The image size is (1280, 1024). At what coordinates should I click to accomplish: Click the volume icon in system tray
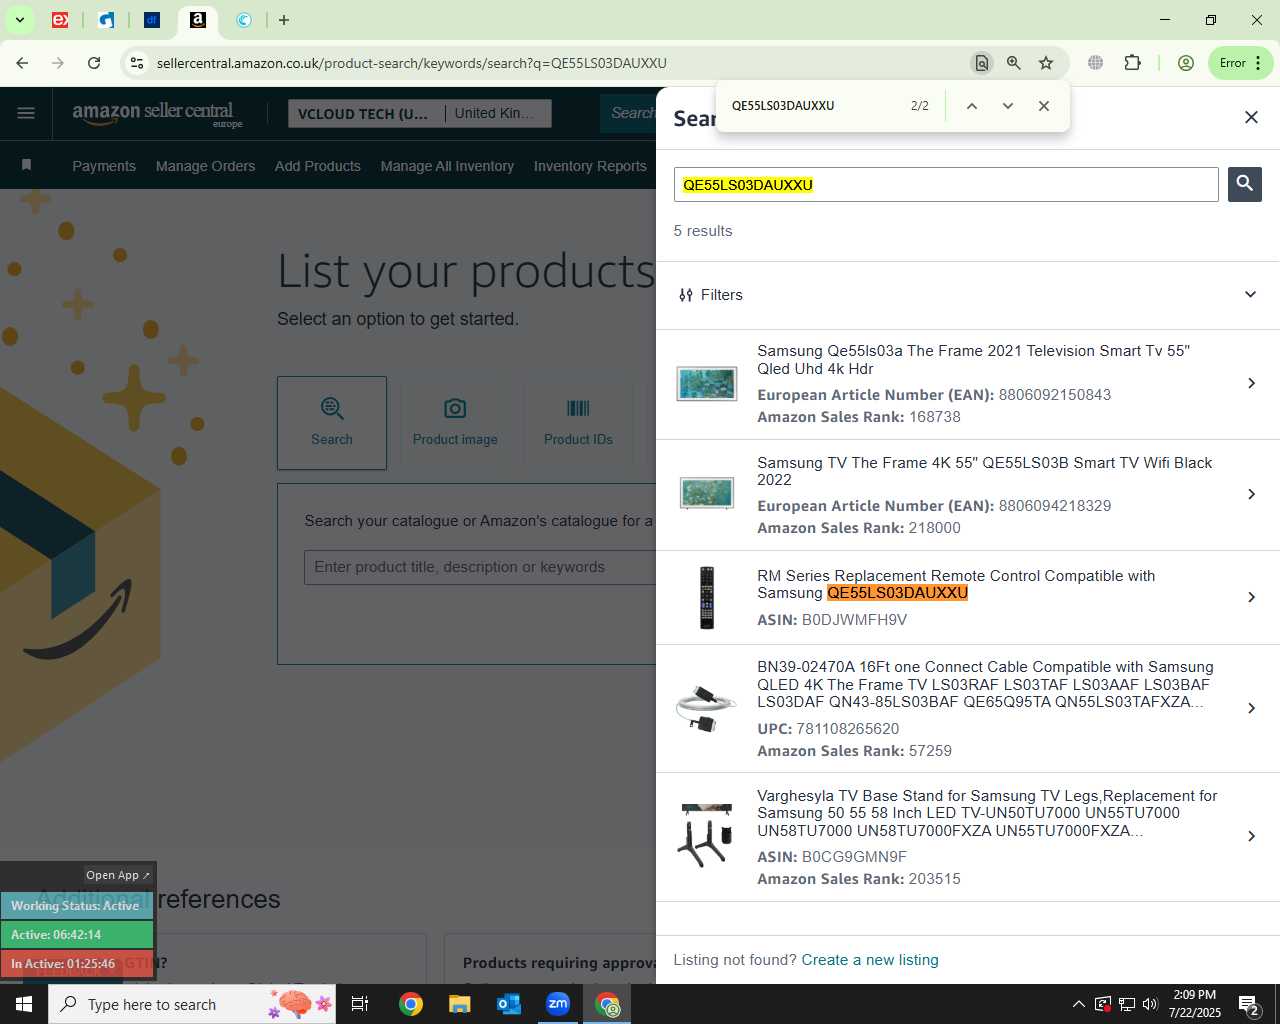click(x=1150, y=1004)
